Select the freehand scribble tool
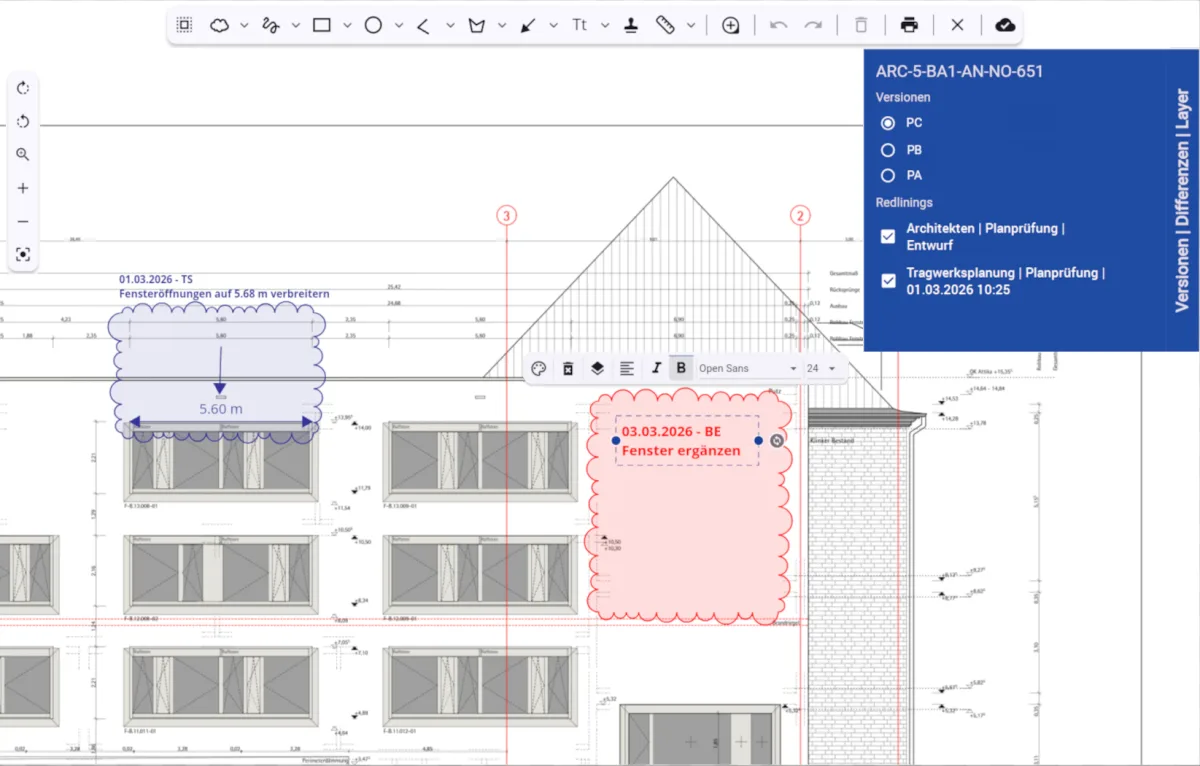Viewport: 1200px width, 766px height. 270,25
